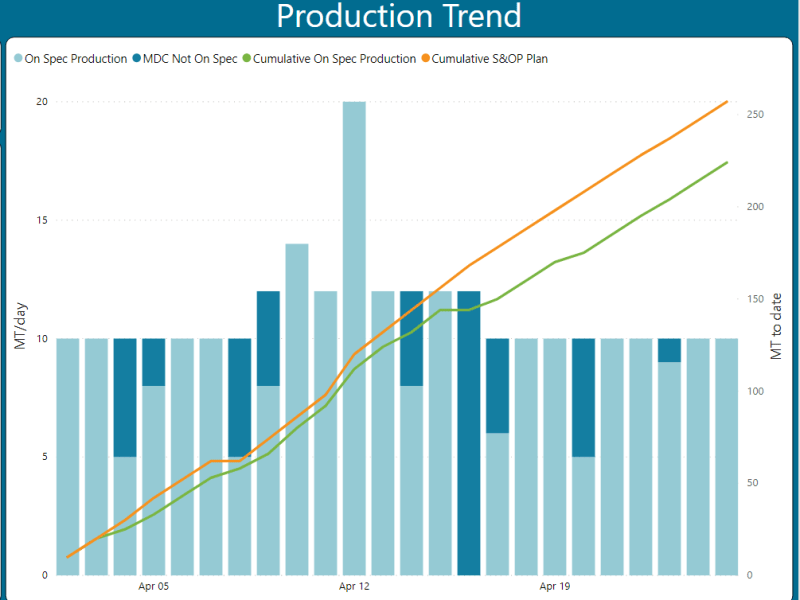
Task: Click the green Cumulative On Spec Production legend dot
Action: click(246, 59)
